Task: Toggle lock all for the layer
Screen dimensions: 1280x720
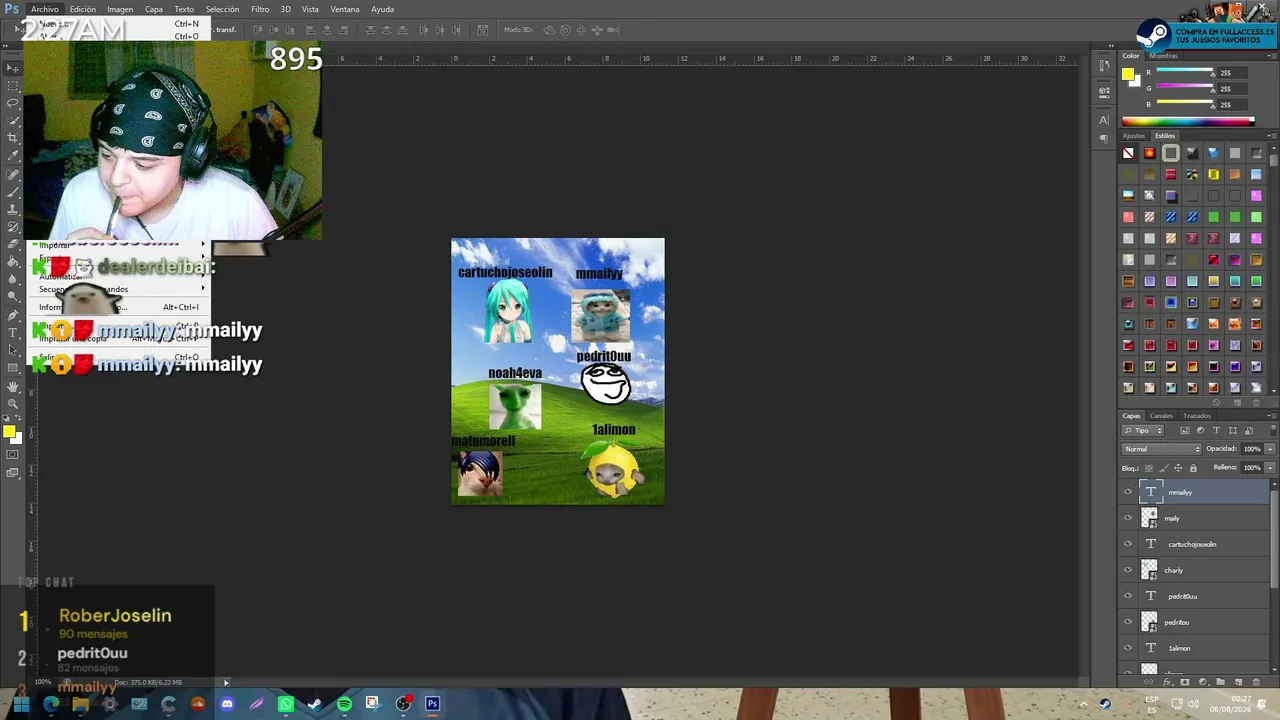Action: [1193, 468]
